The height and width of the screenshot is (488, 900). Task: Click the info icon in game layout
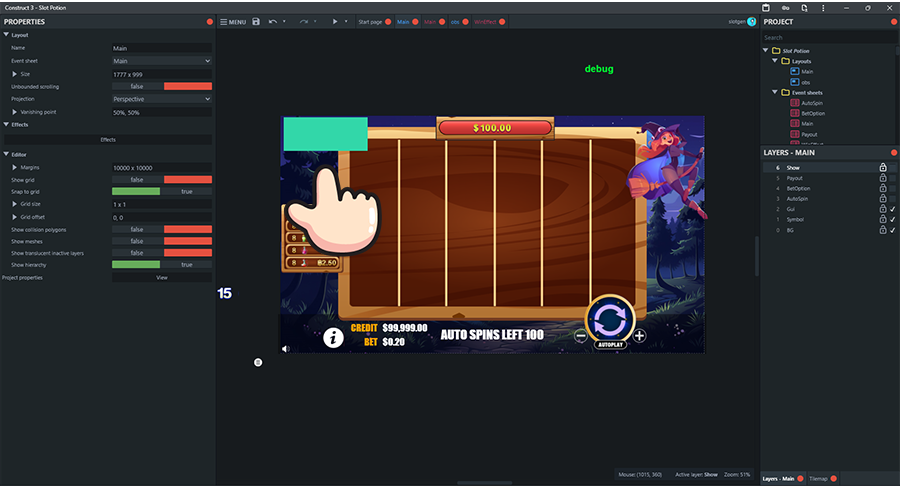pos(333,338)
